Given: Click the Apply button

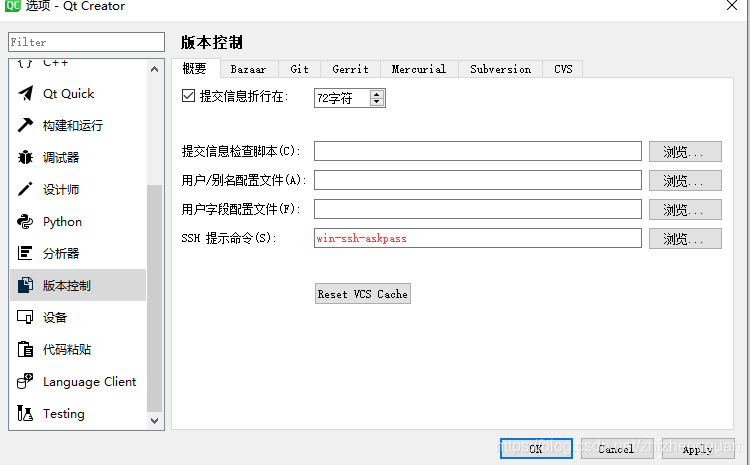Looking at the screenshot, I should (698, 449).
